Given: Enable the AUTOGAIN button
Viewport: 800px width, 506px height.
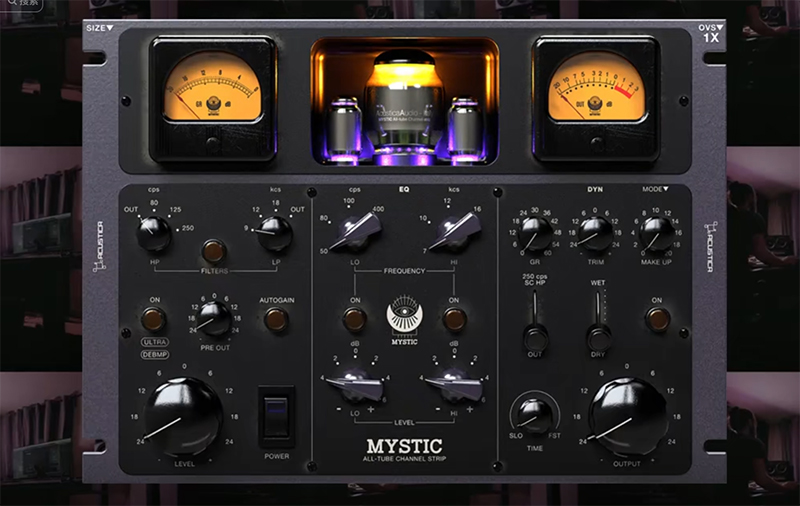Looking at the screenshot, I should pyautogui.click(x=276, y=320).
